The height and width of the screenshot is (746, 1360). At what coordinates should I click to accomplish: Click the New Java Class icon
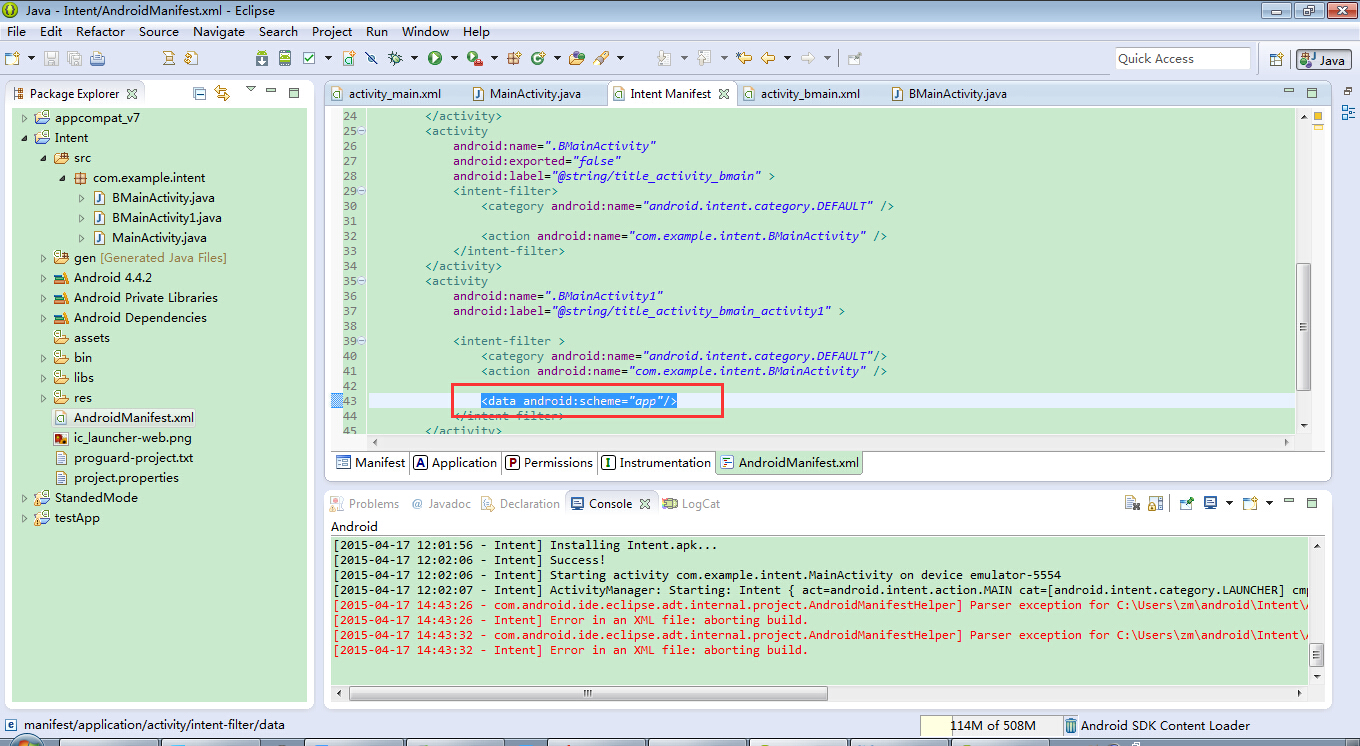coord(538,58)
